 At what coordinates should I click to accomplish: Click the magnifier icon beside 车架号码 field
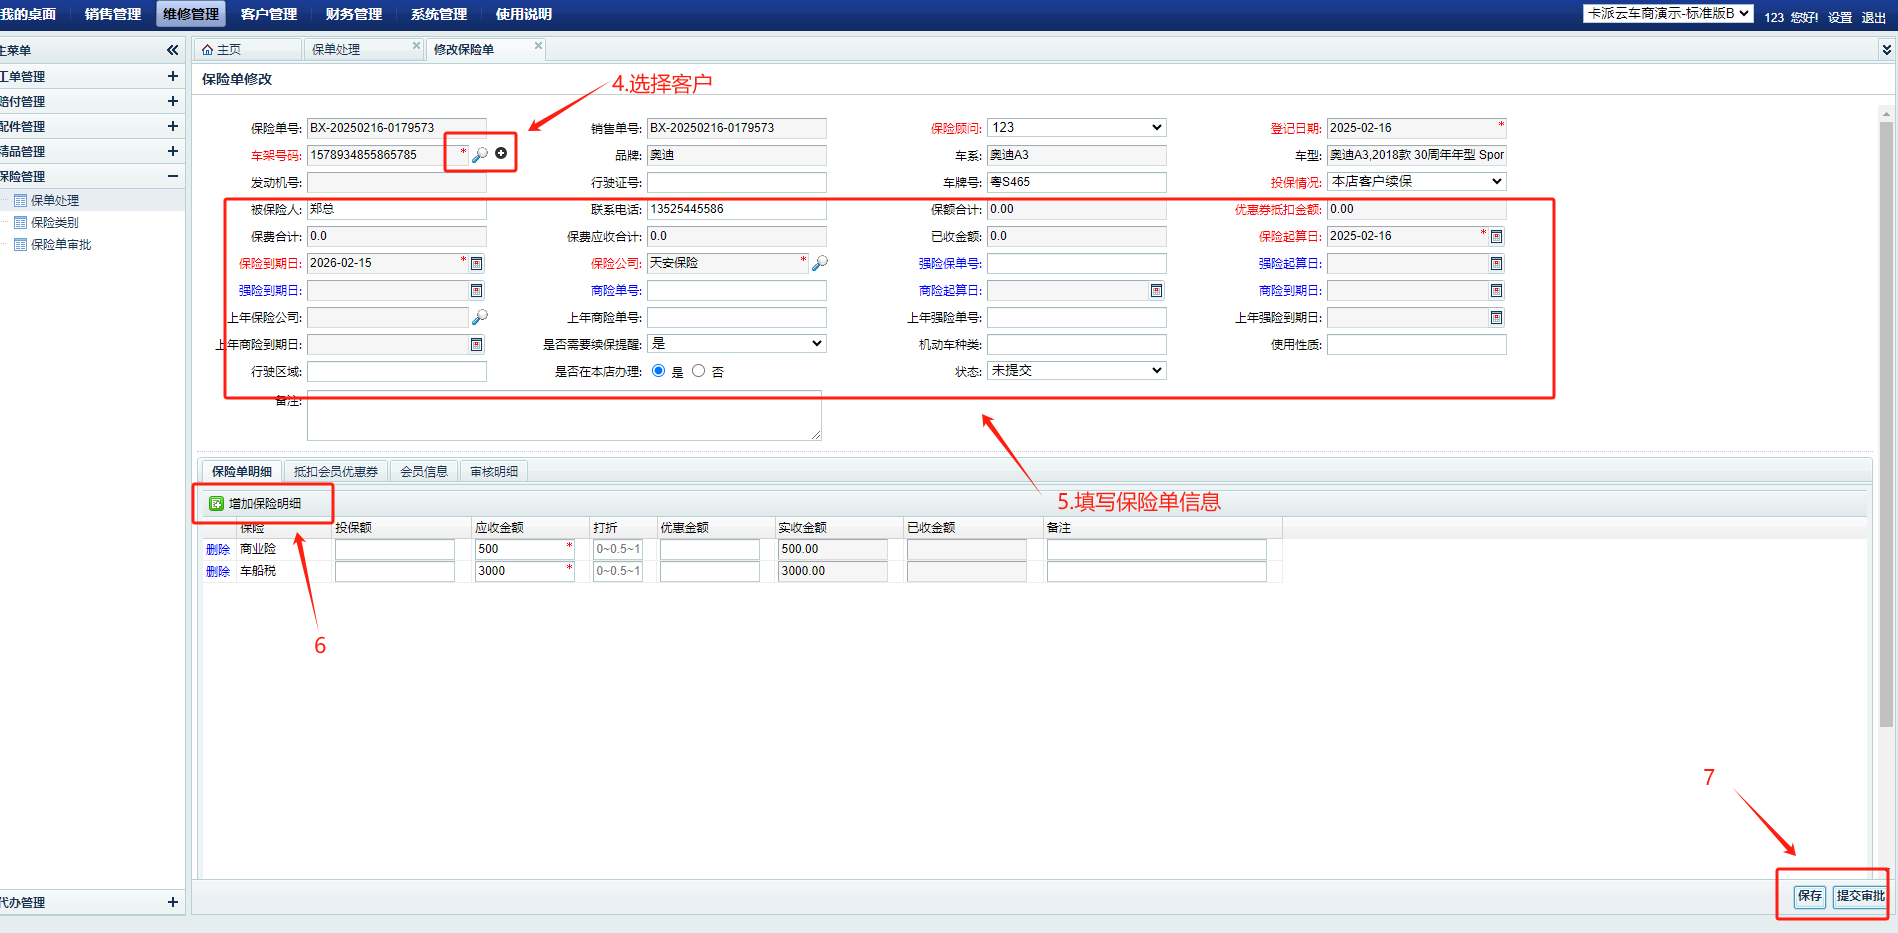click(x=480, y=154)
